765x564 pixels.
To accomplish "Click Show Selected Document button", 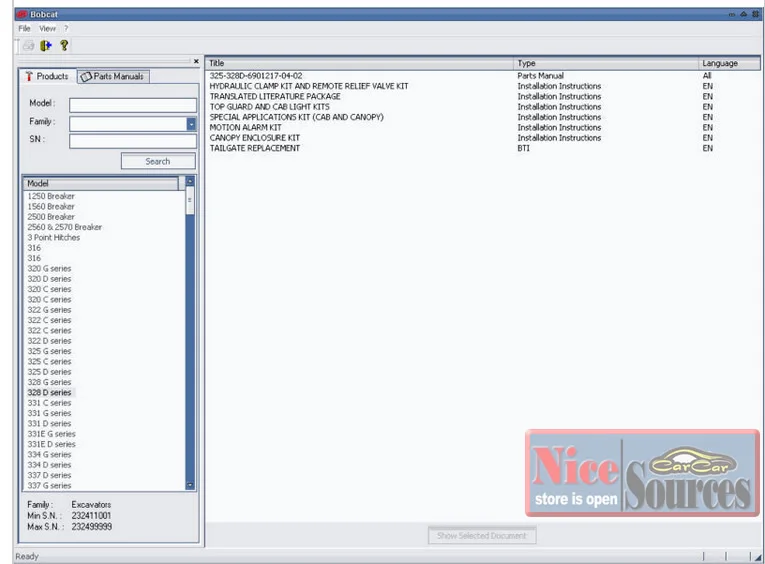I will coord(482,536).
